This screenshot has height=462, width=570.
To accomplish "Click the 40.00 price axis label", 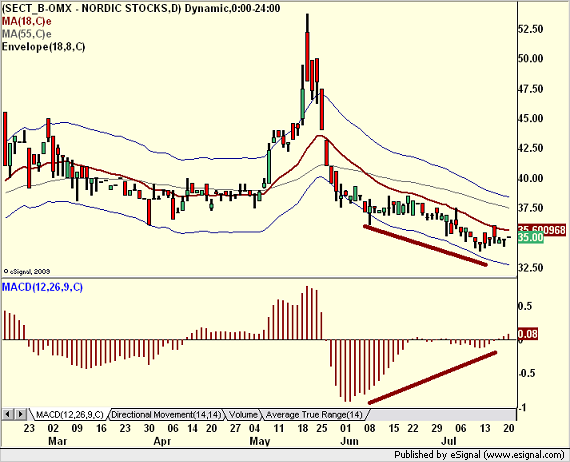I will (x=530, y=178).
